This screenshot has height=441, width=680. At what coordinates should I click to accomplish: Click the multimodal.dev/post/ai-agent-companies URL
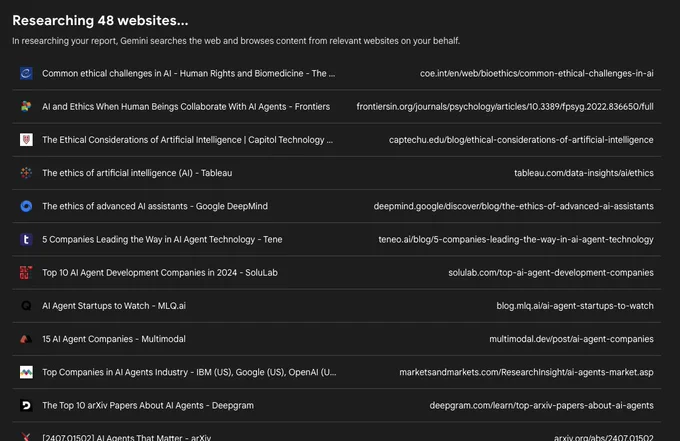[x=571, y=339]
